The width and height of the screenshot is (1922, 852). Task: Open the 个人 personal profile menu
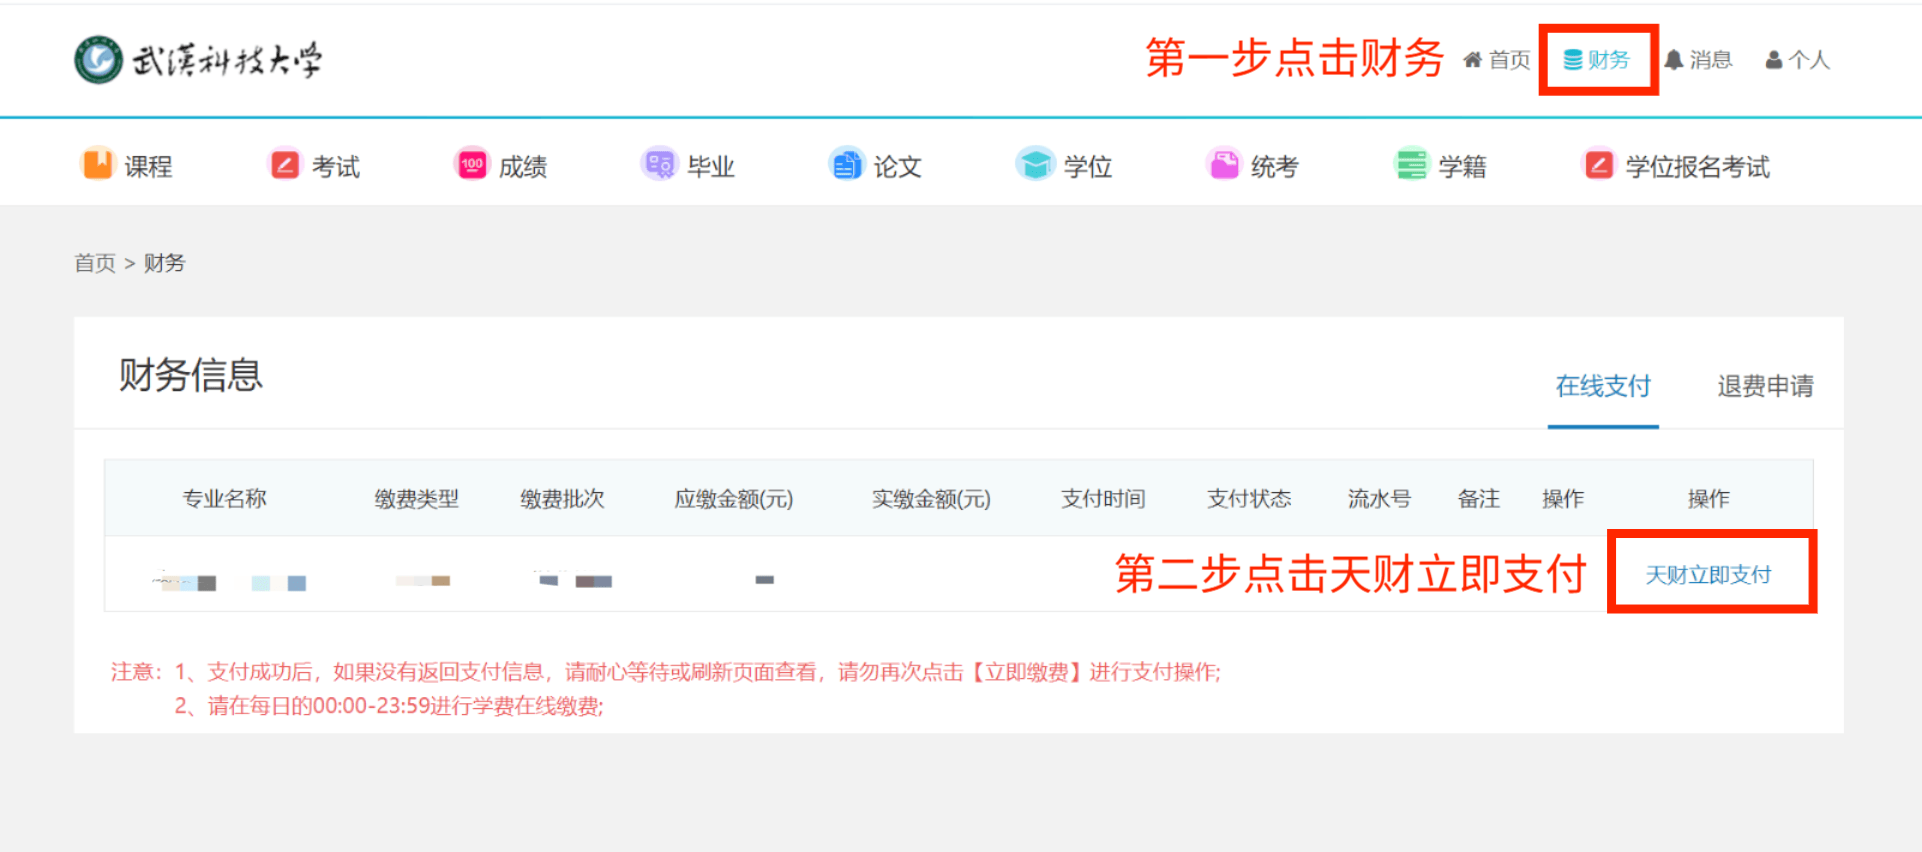tap(1797, 60)
